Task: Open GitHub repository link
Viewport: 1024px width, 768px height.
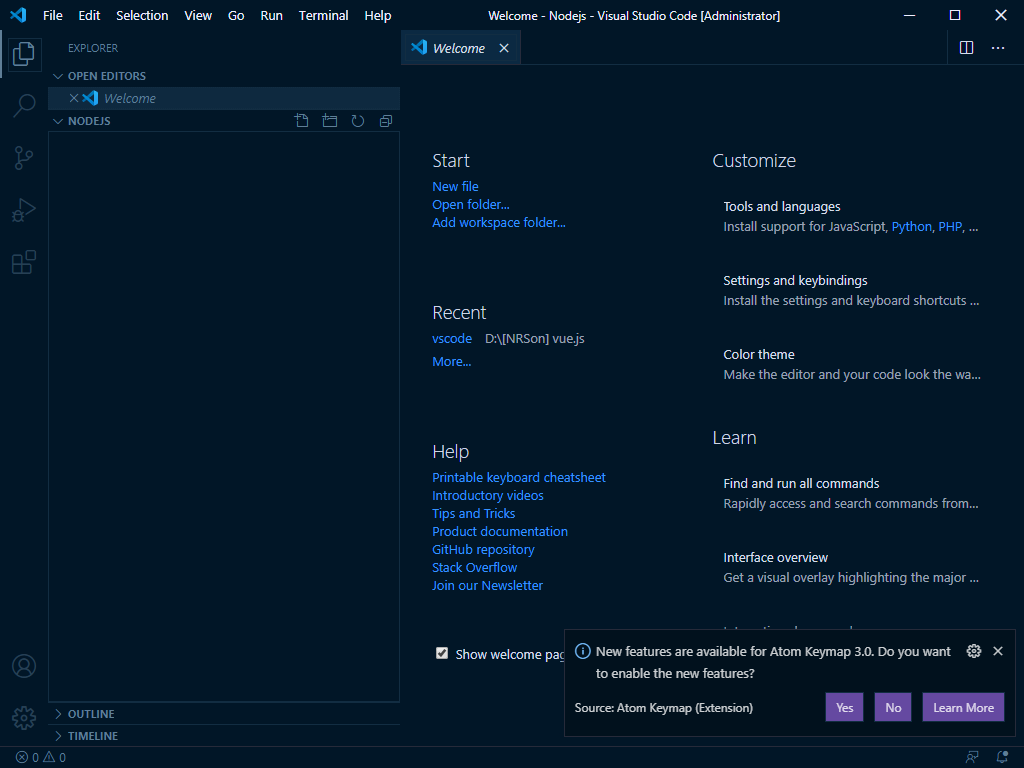Action: (x=483, y=550)
